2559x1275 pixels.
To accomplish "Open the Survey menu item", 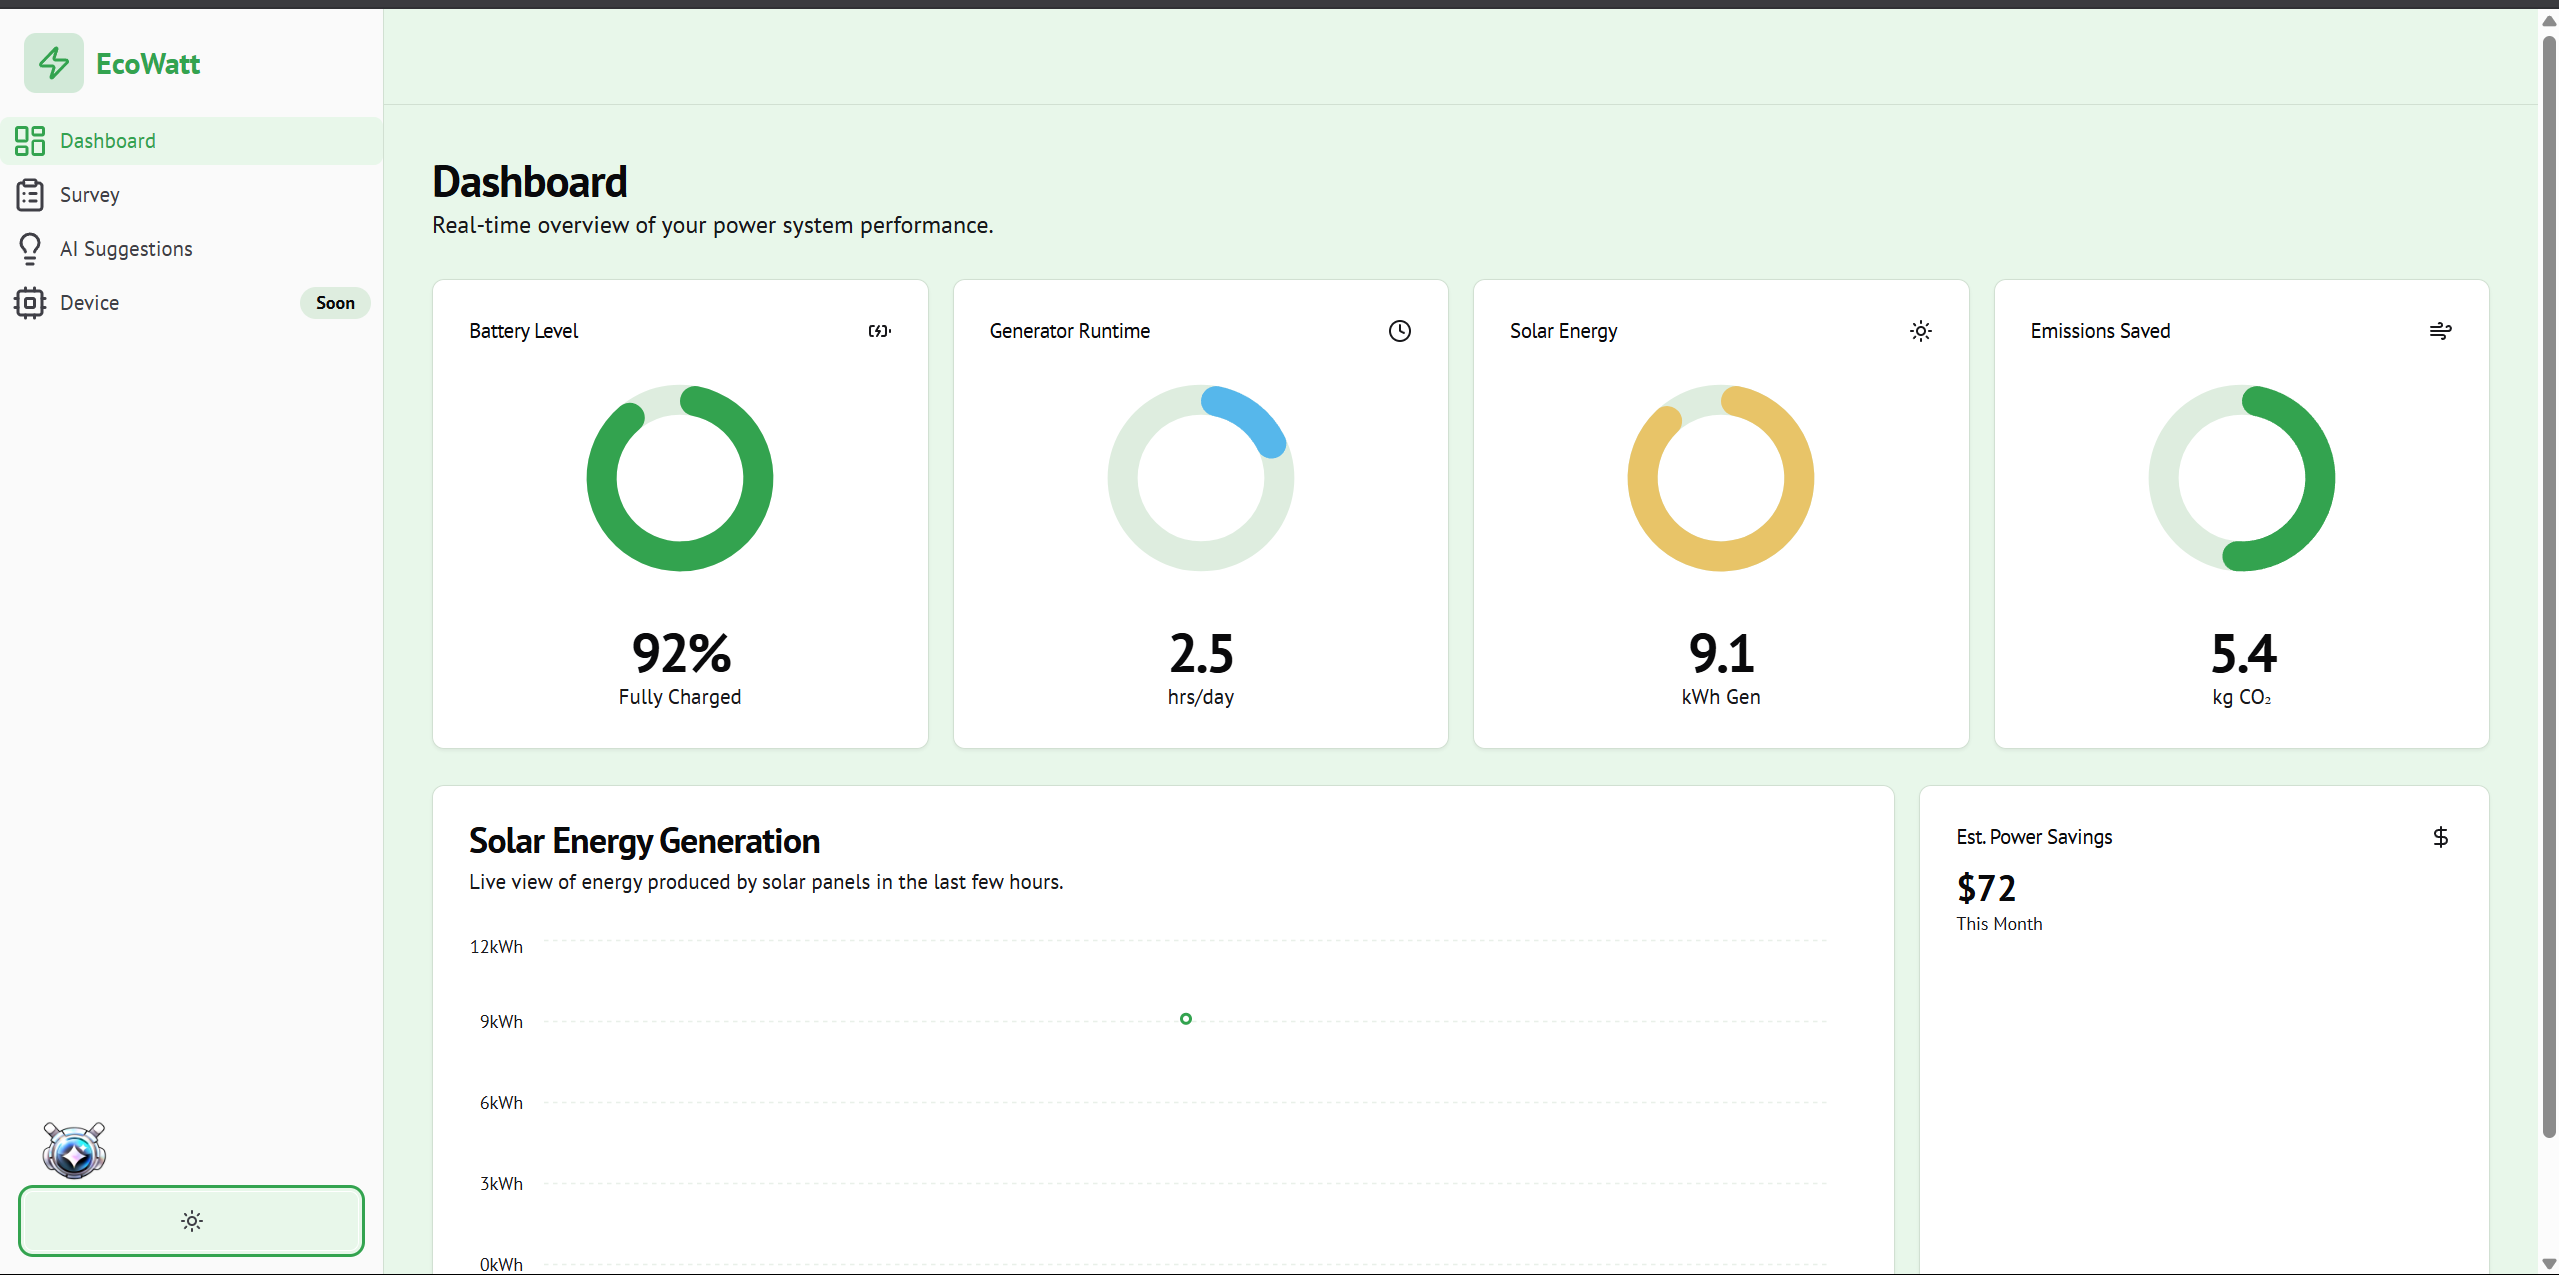I will pyautogui.click(x=90, y=195).
